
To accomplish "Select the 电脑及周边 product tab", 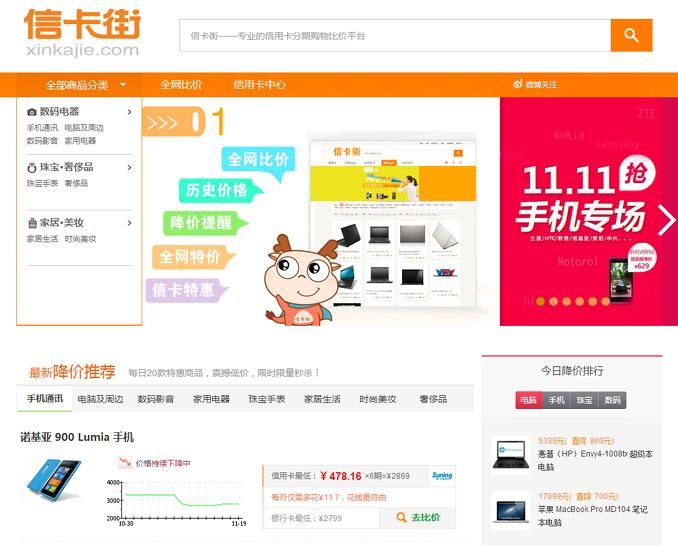I will click(x=100, y=399).
